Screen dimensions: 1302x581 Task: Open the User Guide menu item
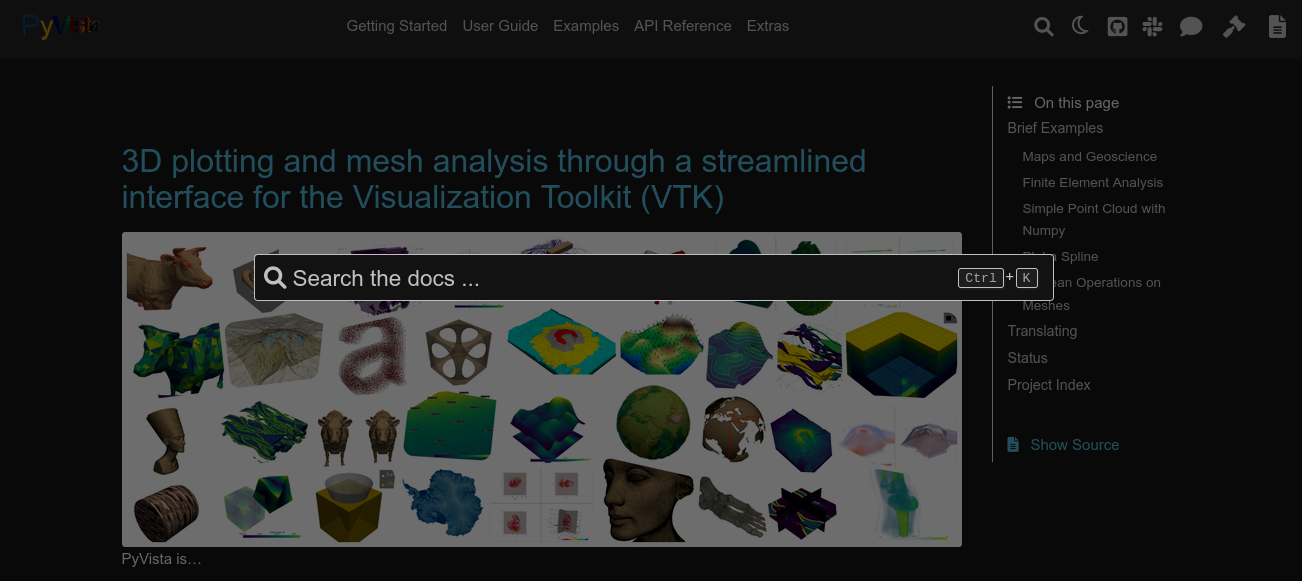(x=500, y=26)
